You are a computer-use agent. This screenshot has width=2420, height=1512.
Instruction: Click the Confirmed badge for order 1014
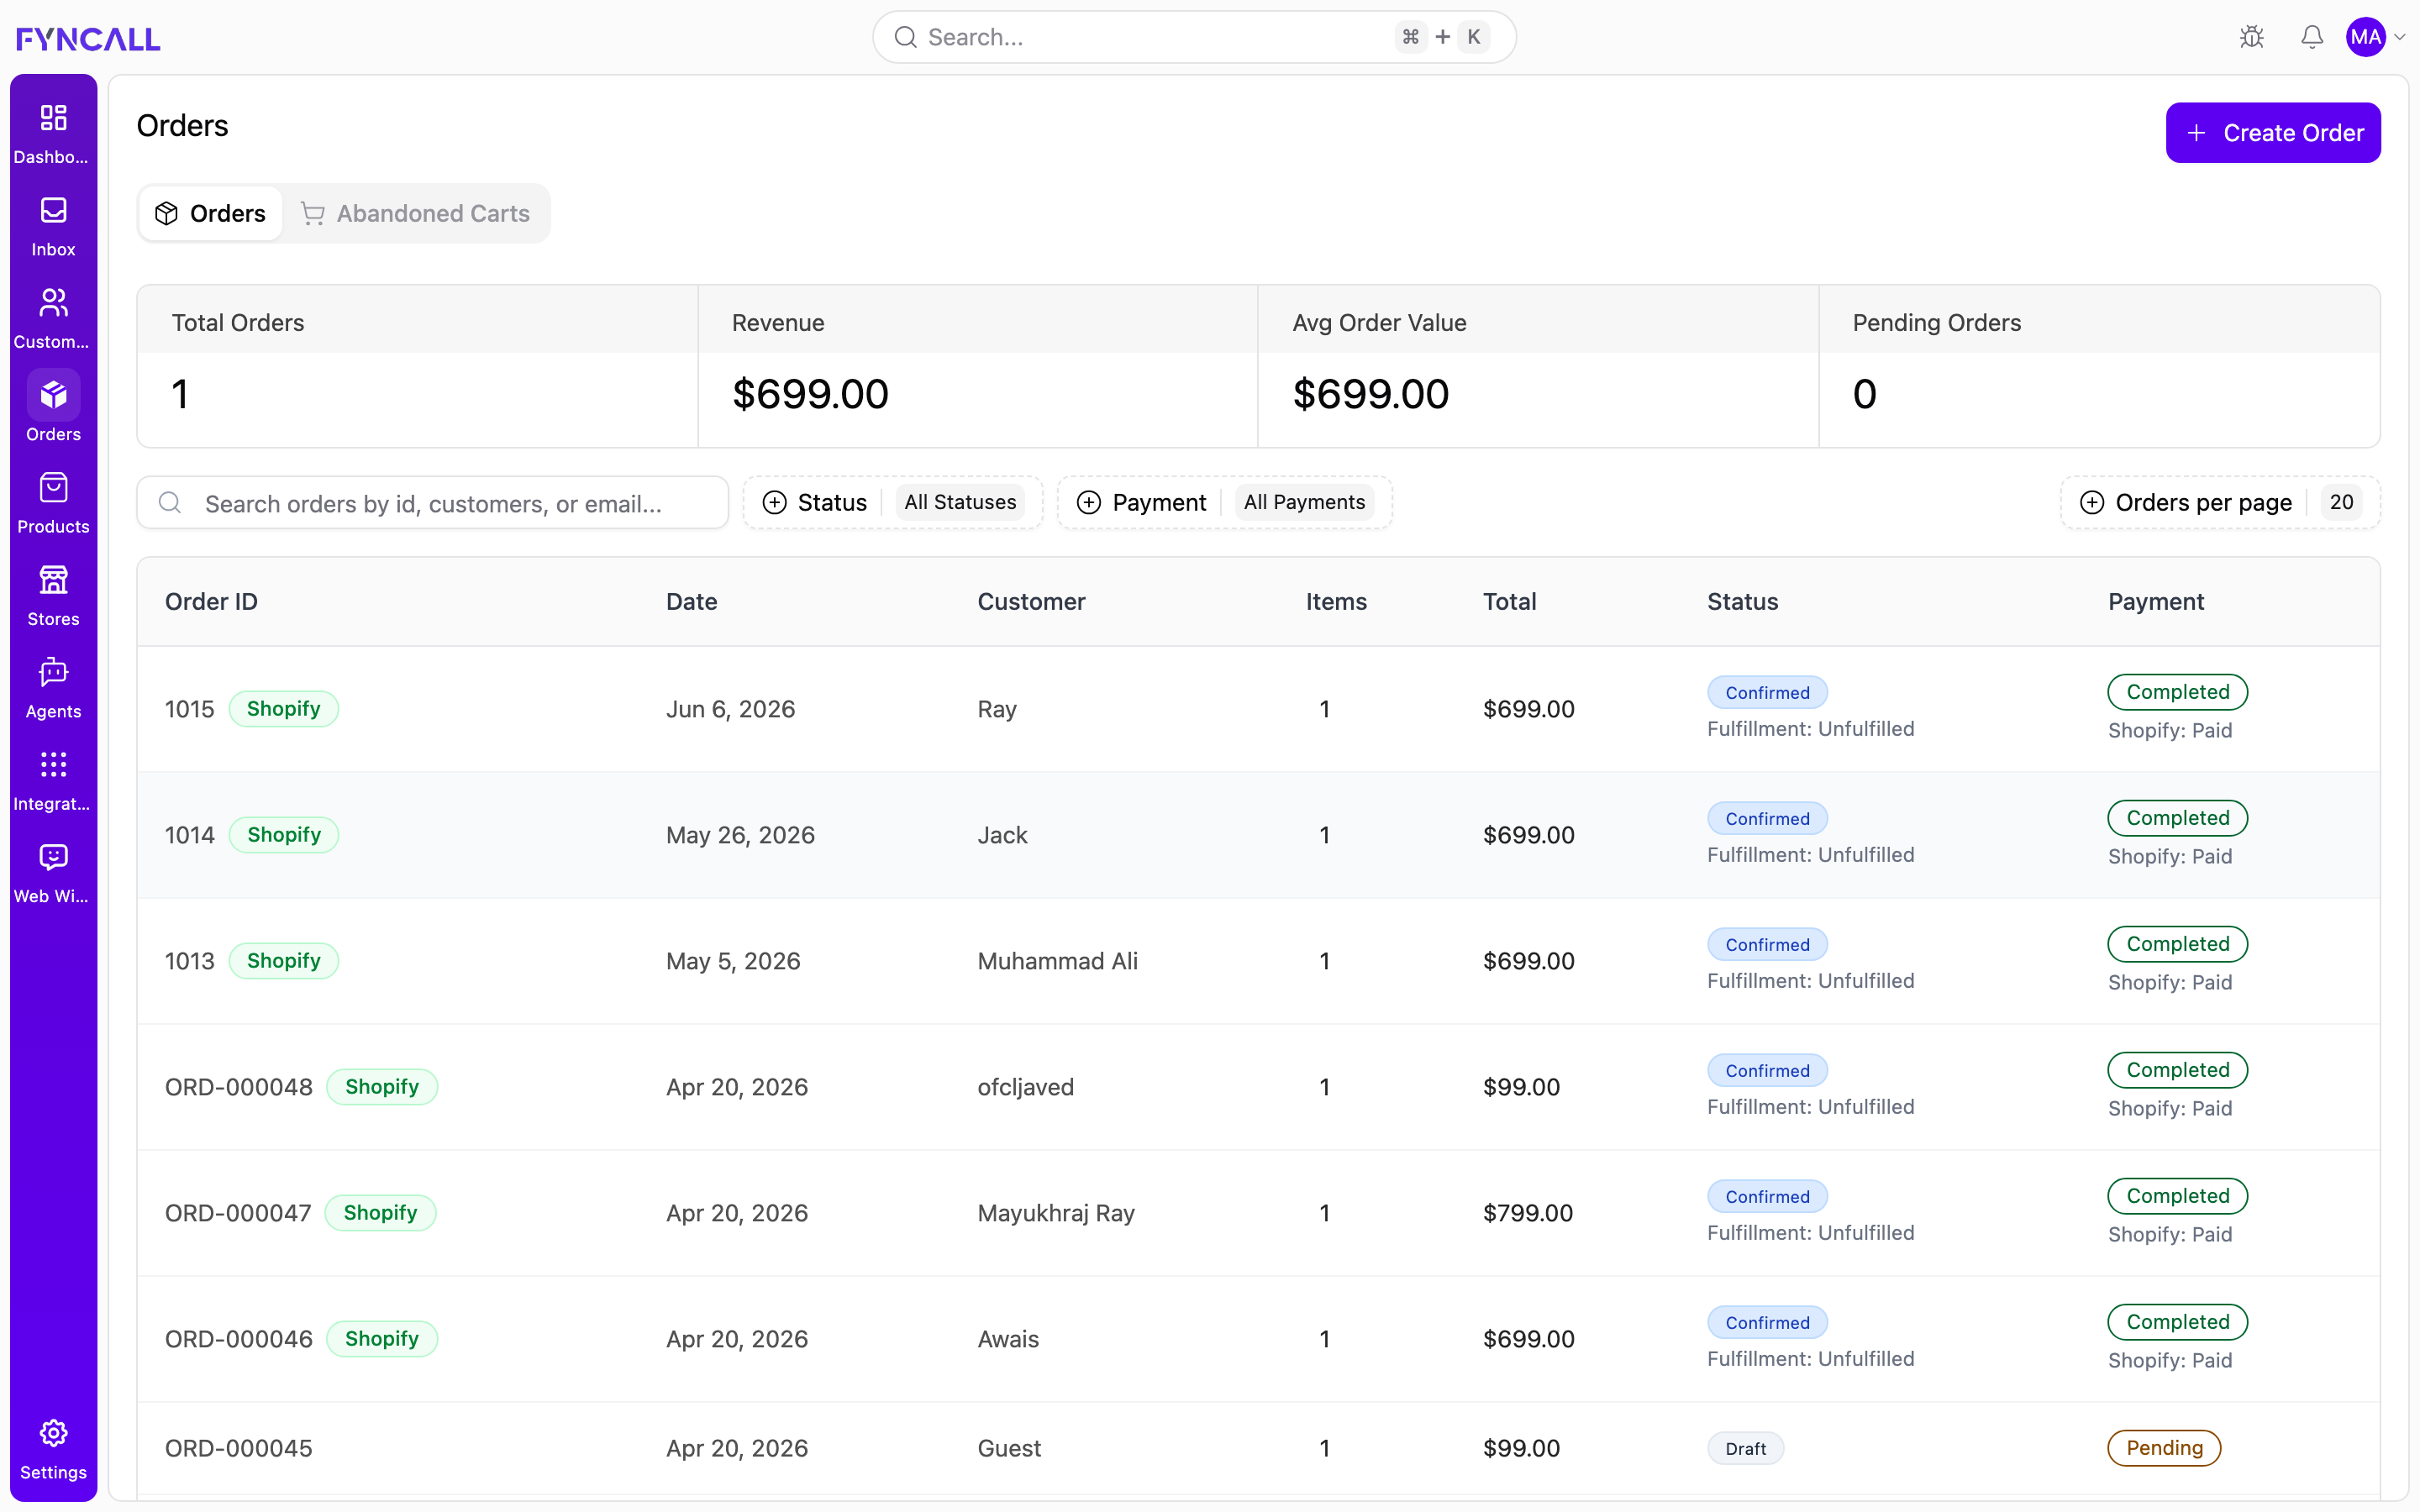pyautogui.click(x=1767, y=818)
